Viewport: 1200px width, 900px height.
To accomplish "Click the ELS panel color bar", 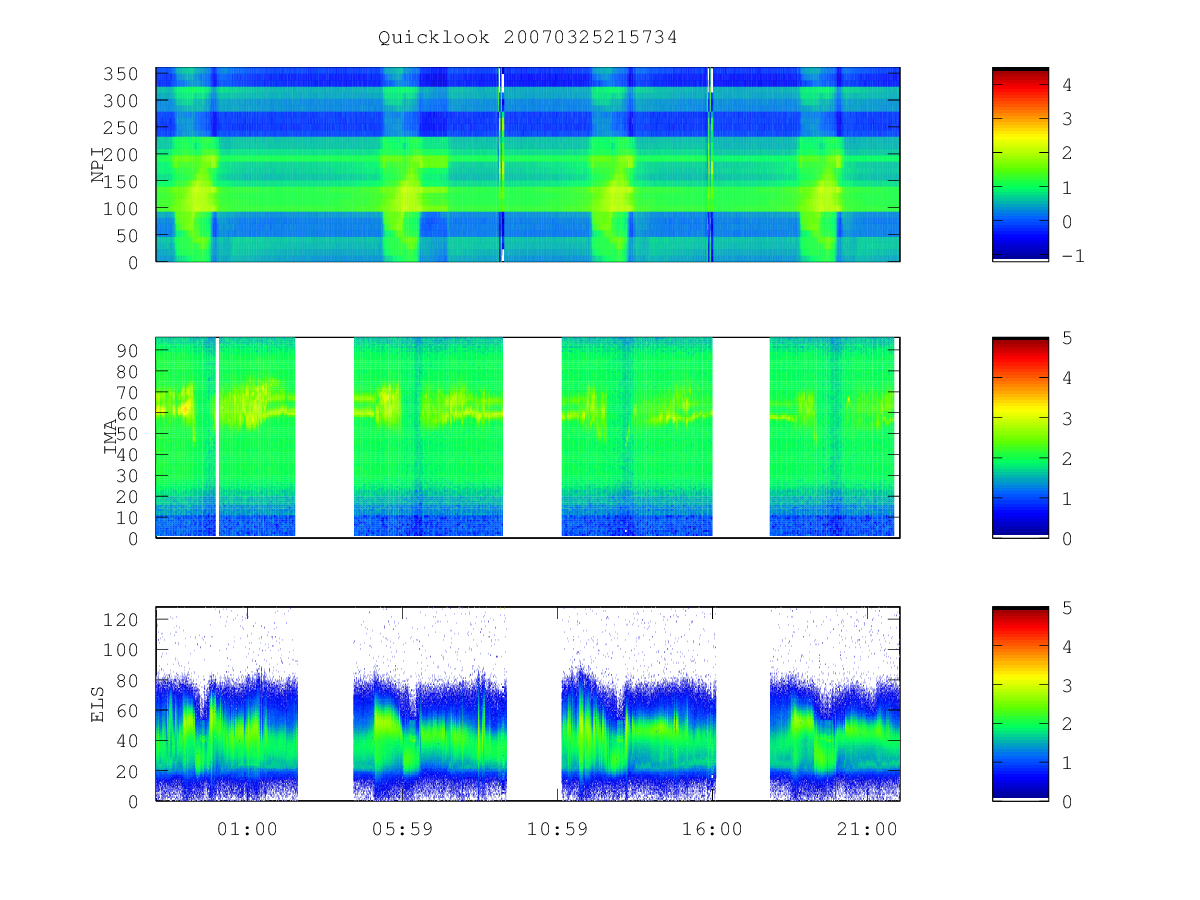I will pos(1020,704).
